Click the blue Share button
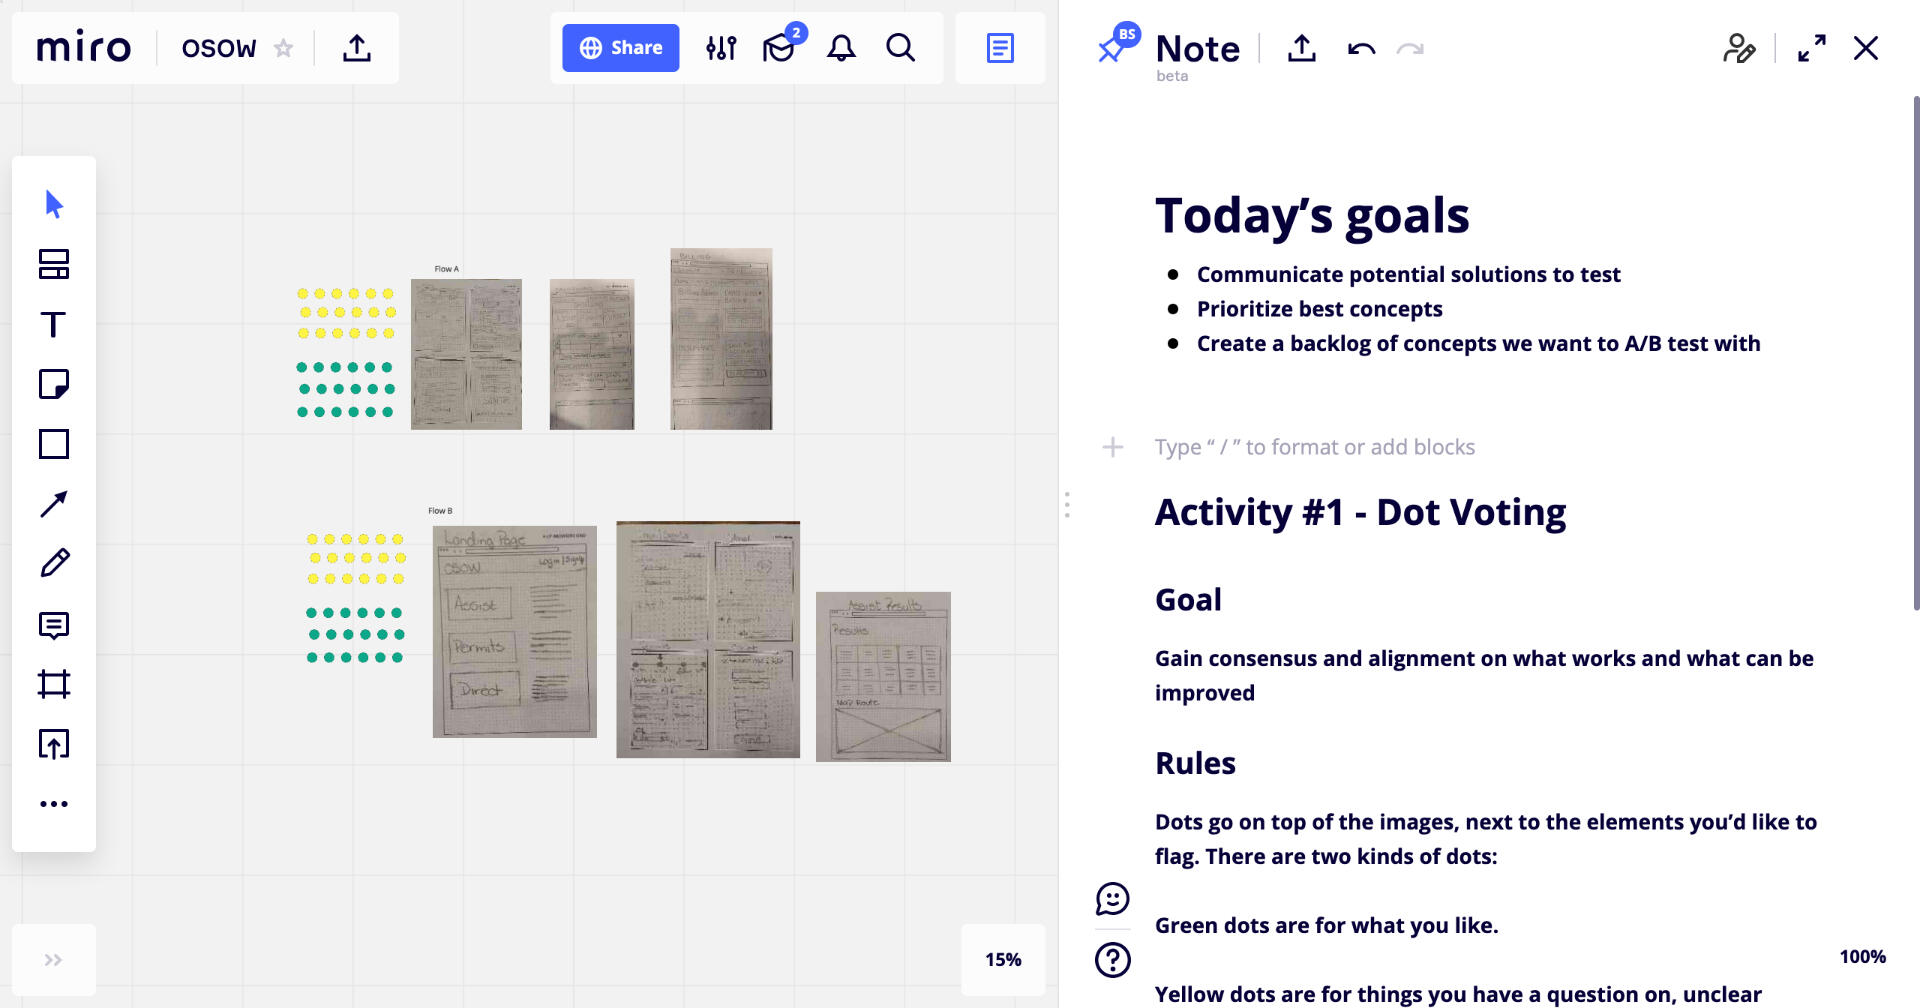The image size is (1920, 1008). pos(620,48)
